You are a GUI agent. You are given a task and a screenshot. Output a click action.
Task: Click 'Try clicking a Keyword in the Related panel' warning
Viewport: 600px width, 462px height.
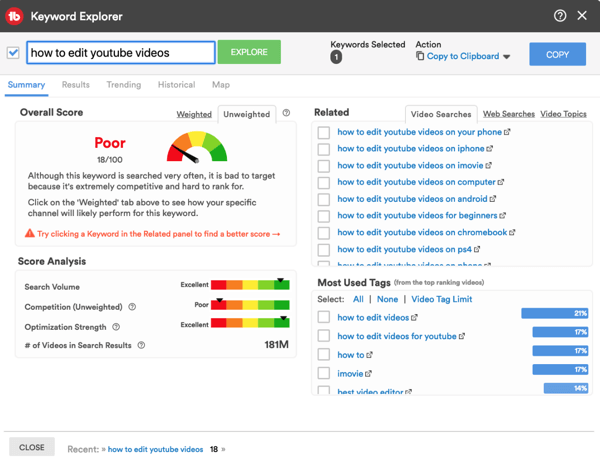[x=158, y=233]
